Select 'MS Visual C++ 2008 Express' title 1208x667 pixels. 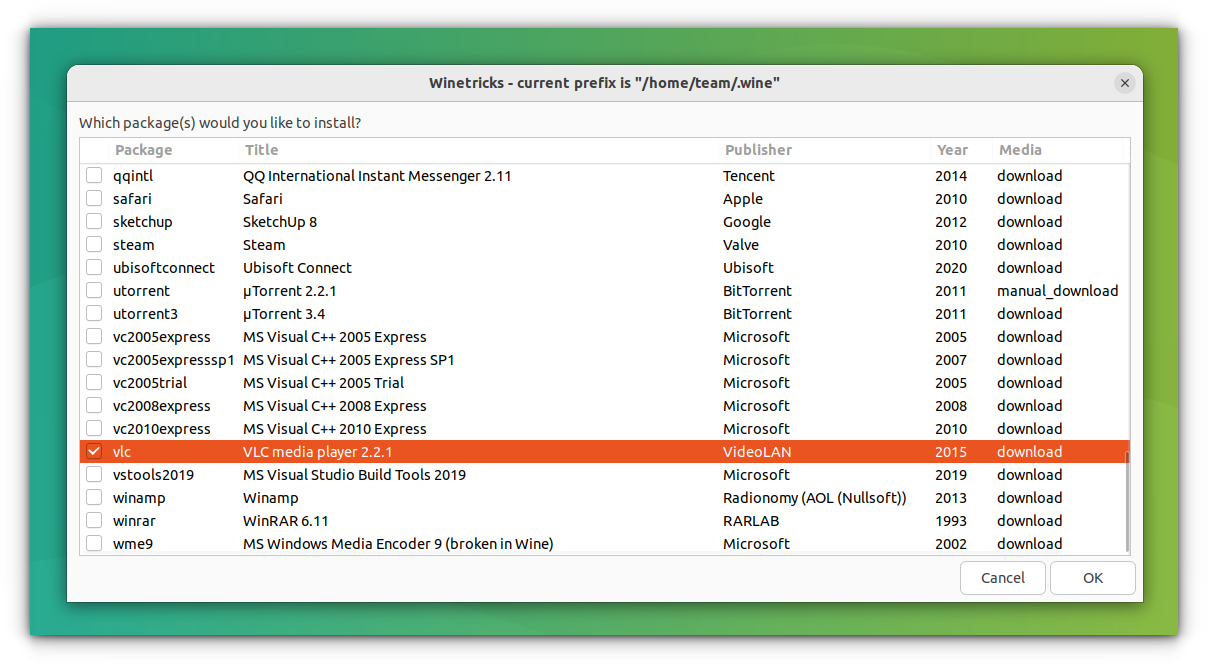pos(335,406)
